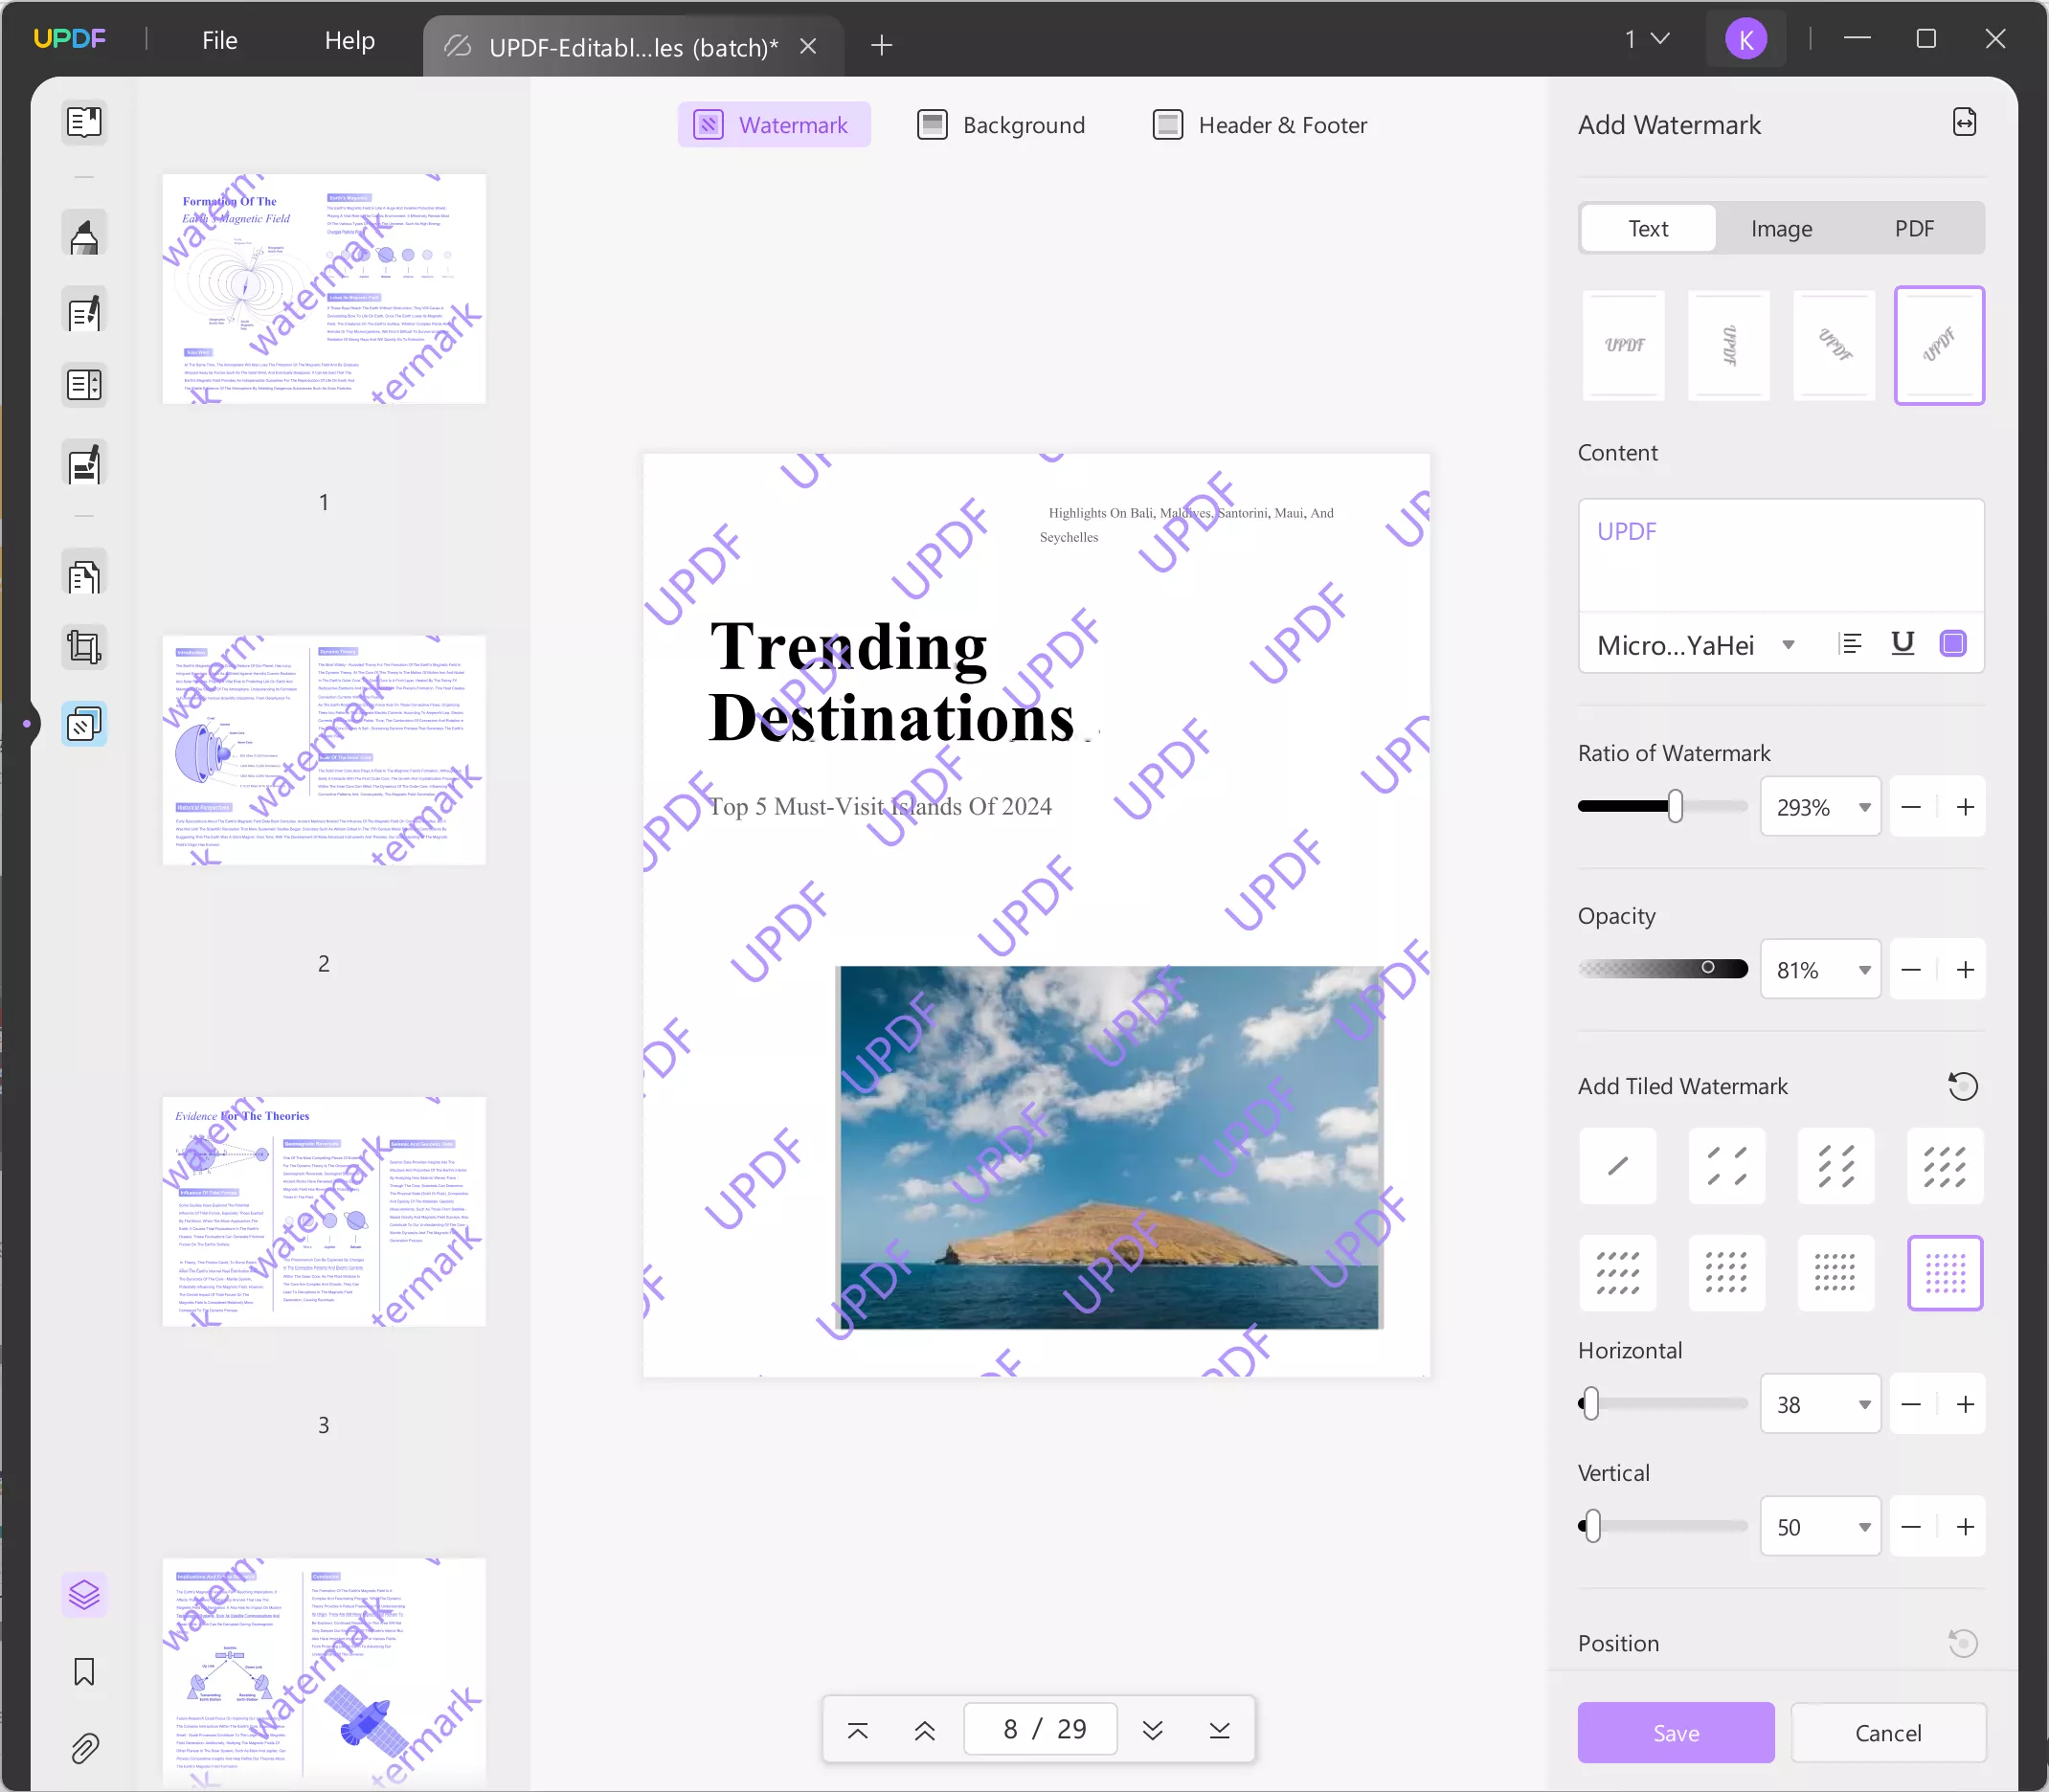This screenshot has height=1792, width=2049.
Task: Open the Prepare Form tool icon
Action: click(84, 385)
